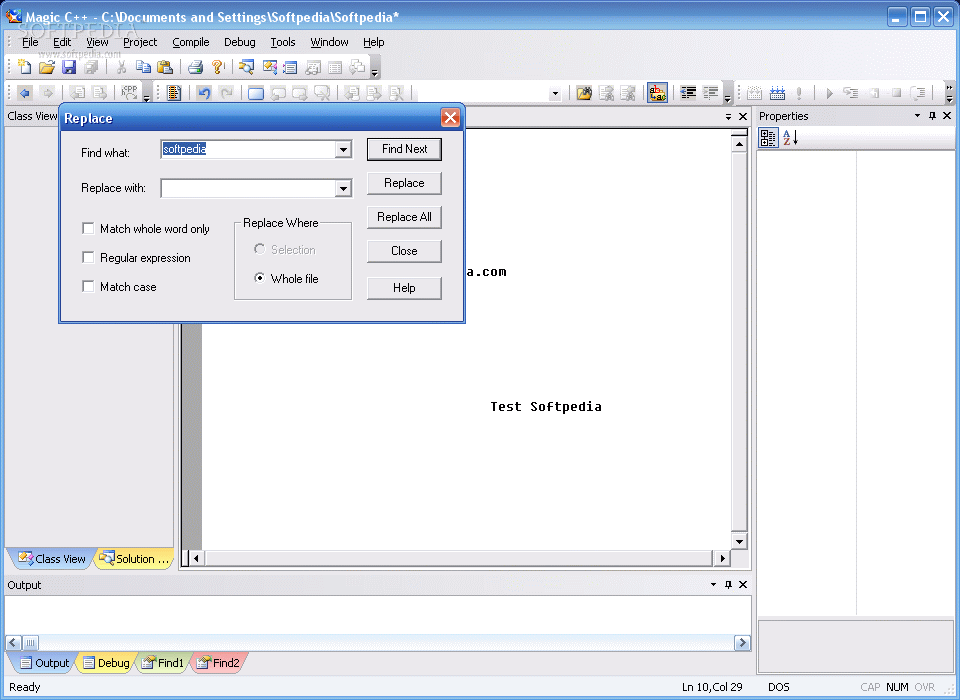
Task: Close the editor document with its X
Action: click(743, 116)
